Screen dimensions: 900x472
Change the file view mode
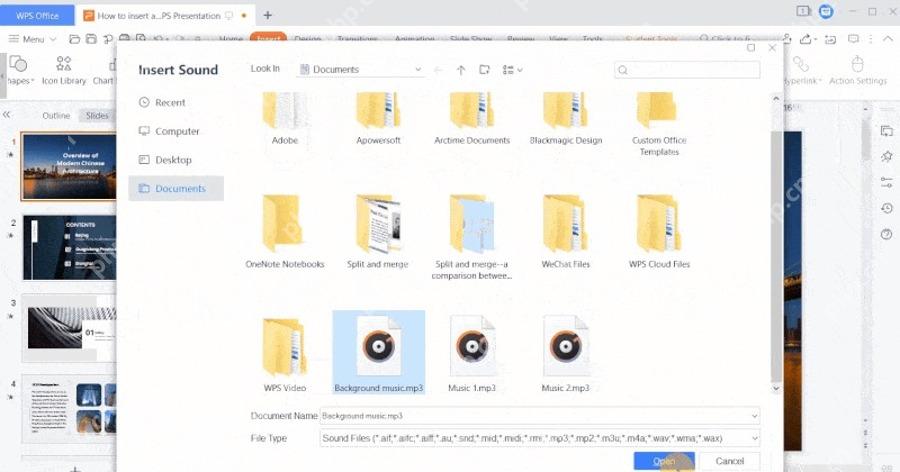(512, 69)
